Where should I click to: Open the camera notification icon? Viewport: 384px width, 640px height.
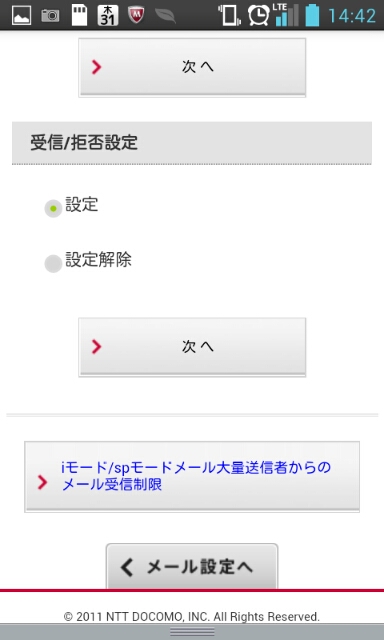point(50,16)
